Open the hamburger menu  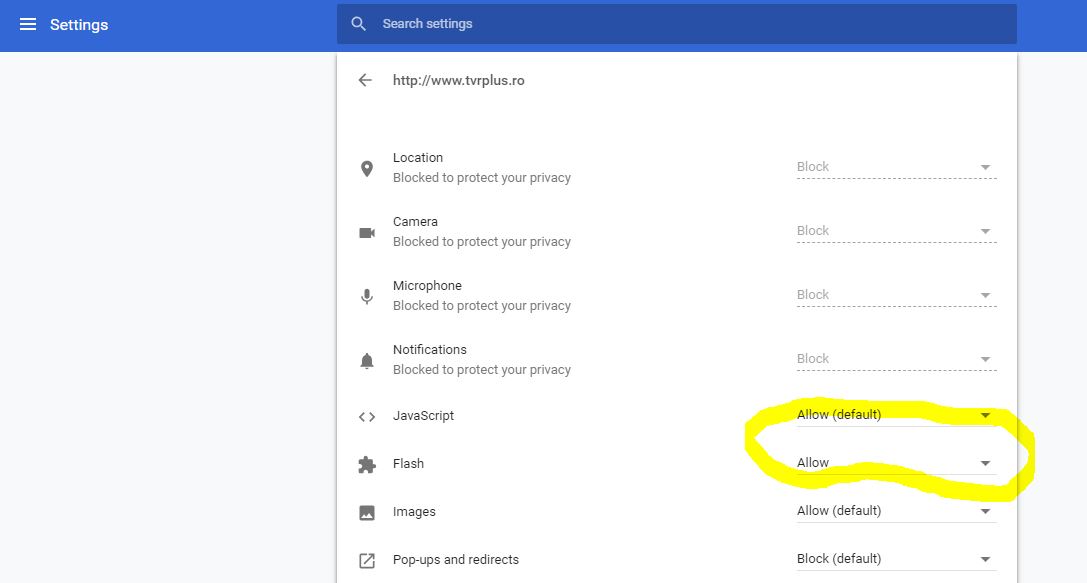(x=25, y=24)
